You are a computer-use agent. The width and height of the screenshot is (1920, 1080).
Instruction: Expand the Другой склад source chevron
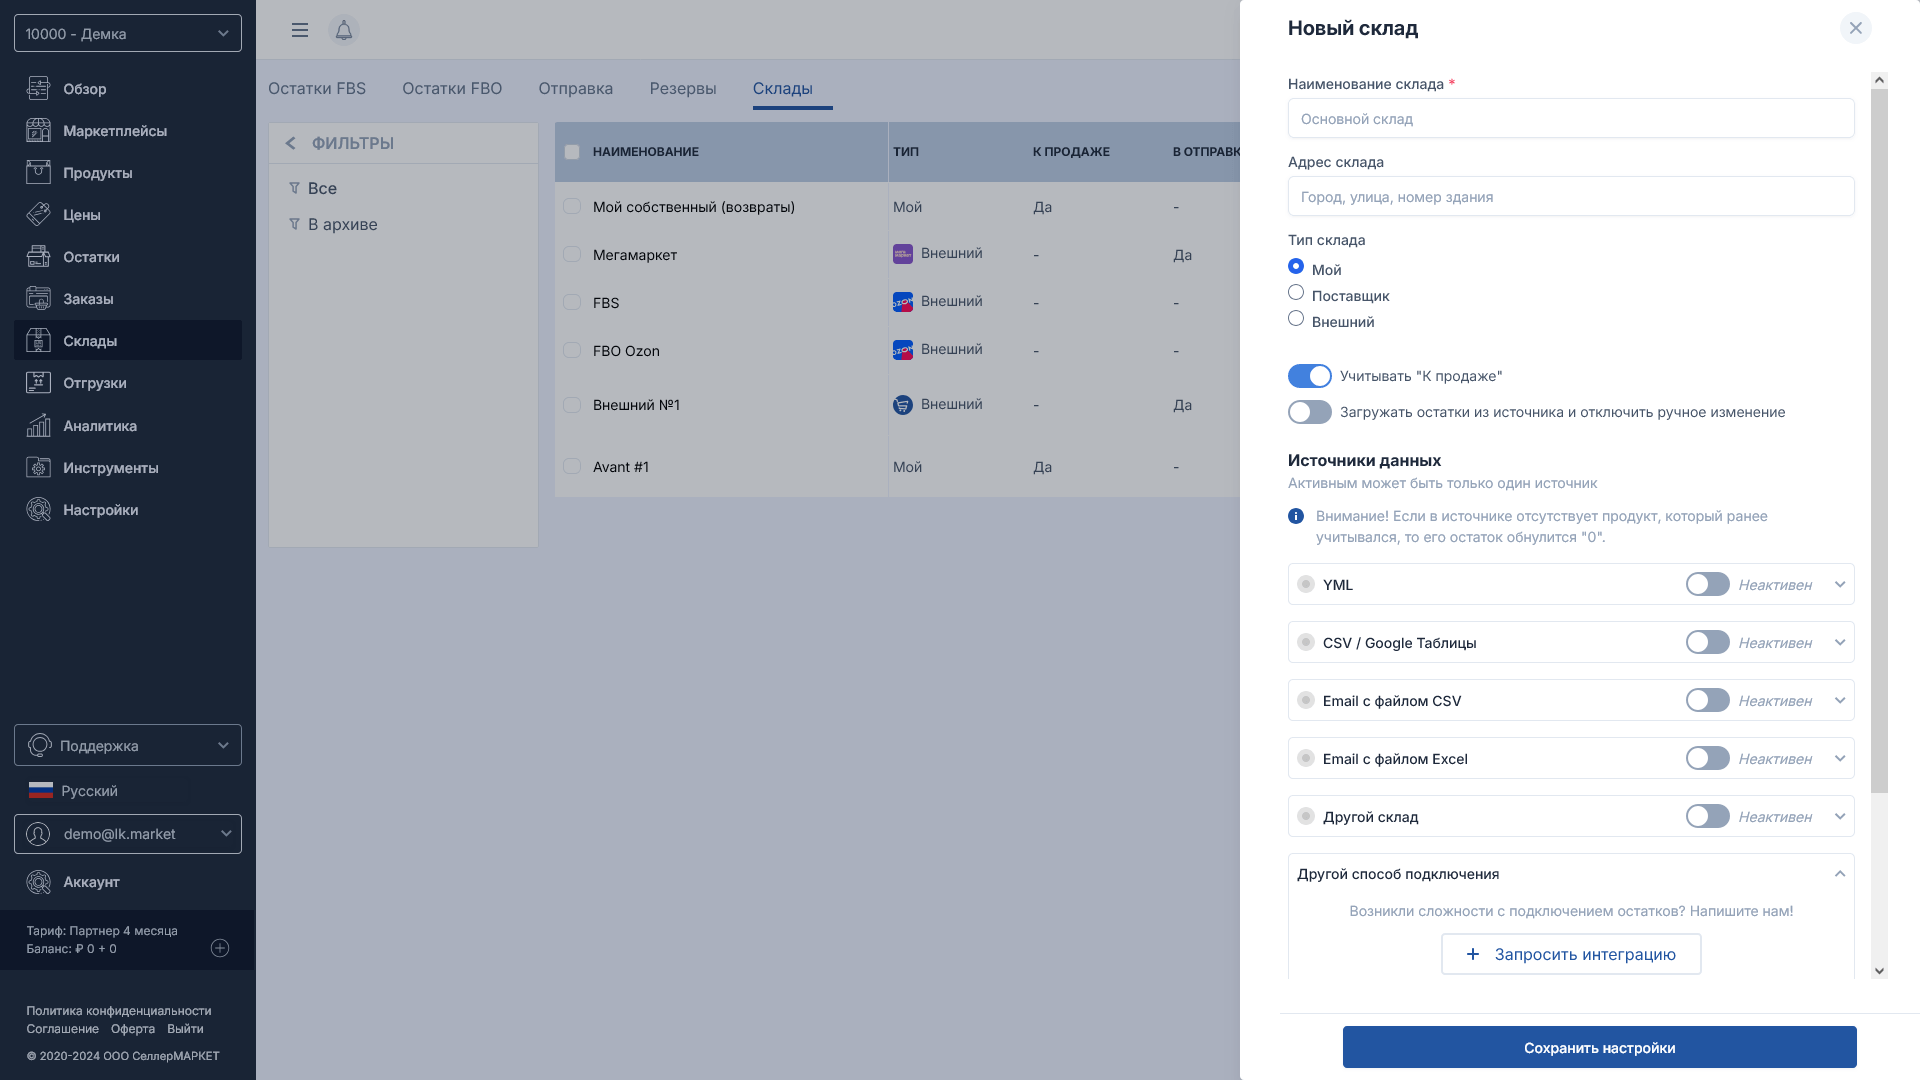1840,816
